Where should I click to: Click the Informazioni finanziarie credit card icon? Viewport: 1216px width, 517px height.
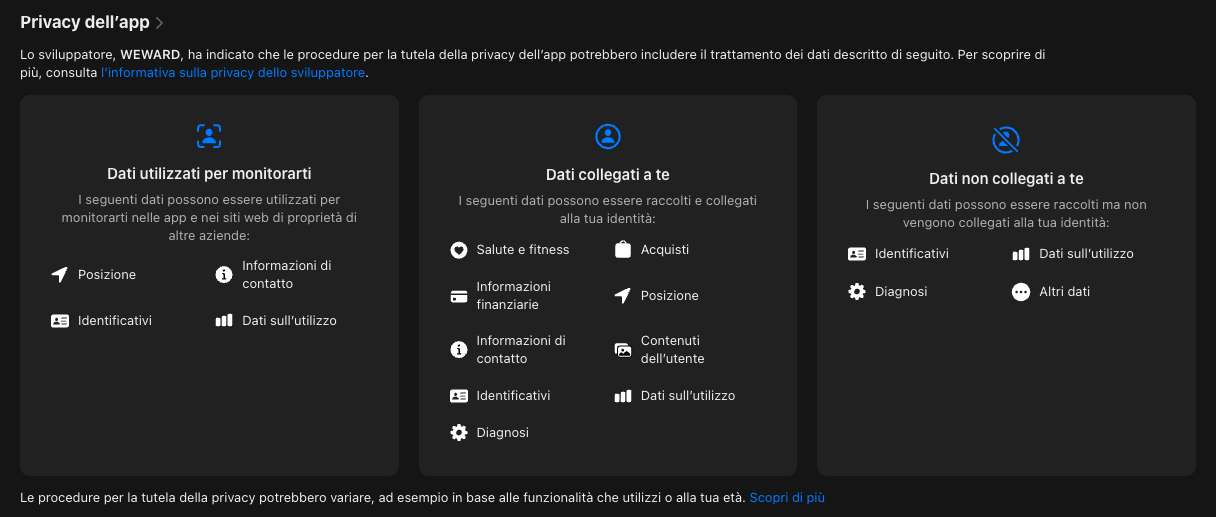459,296
